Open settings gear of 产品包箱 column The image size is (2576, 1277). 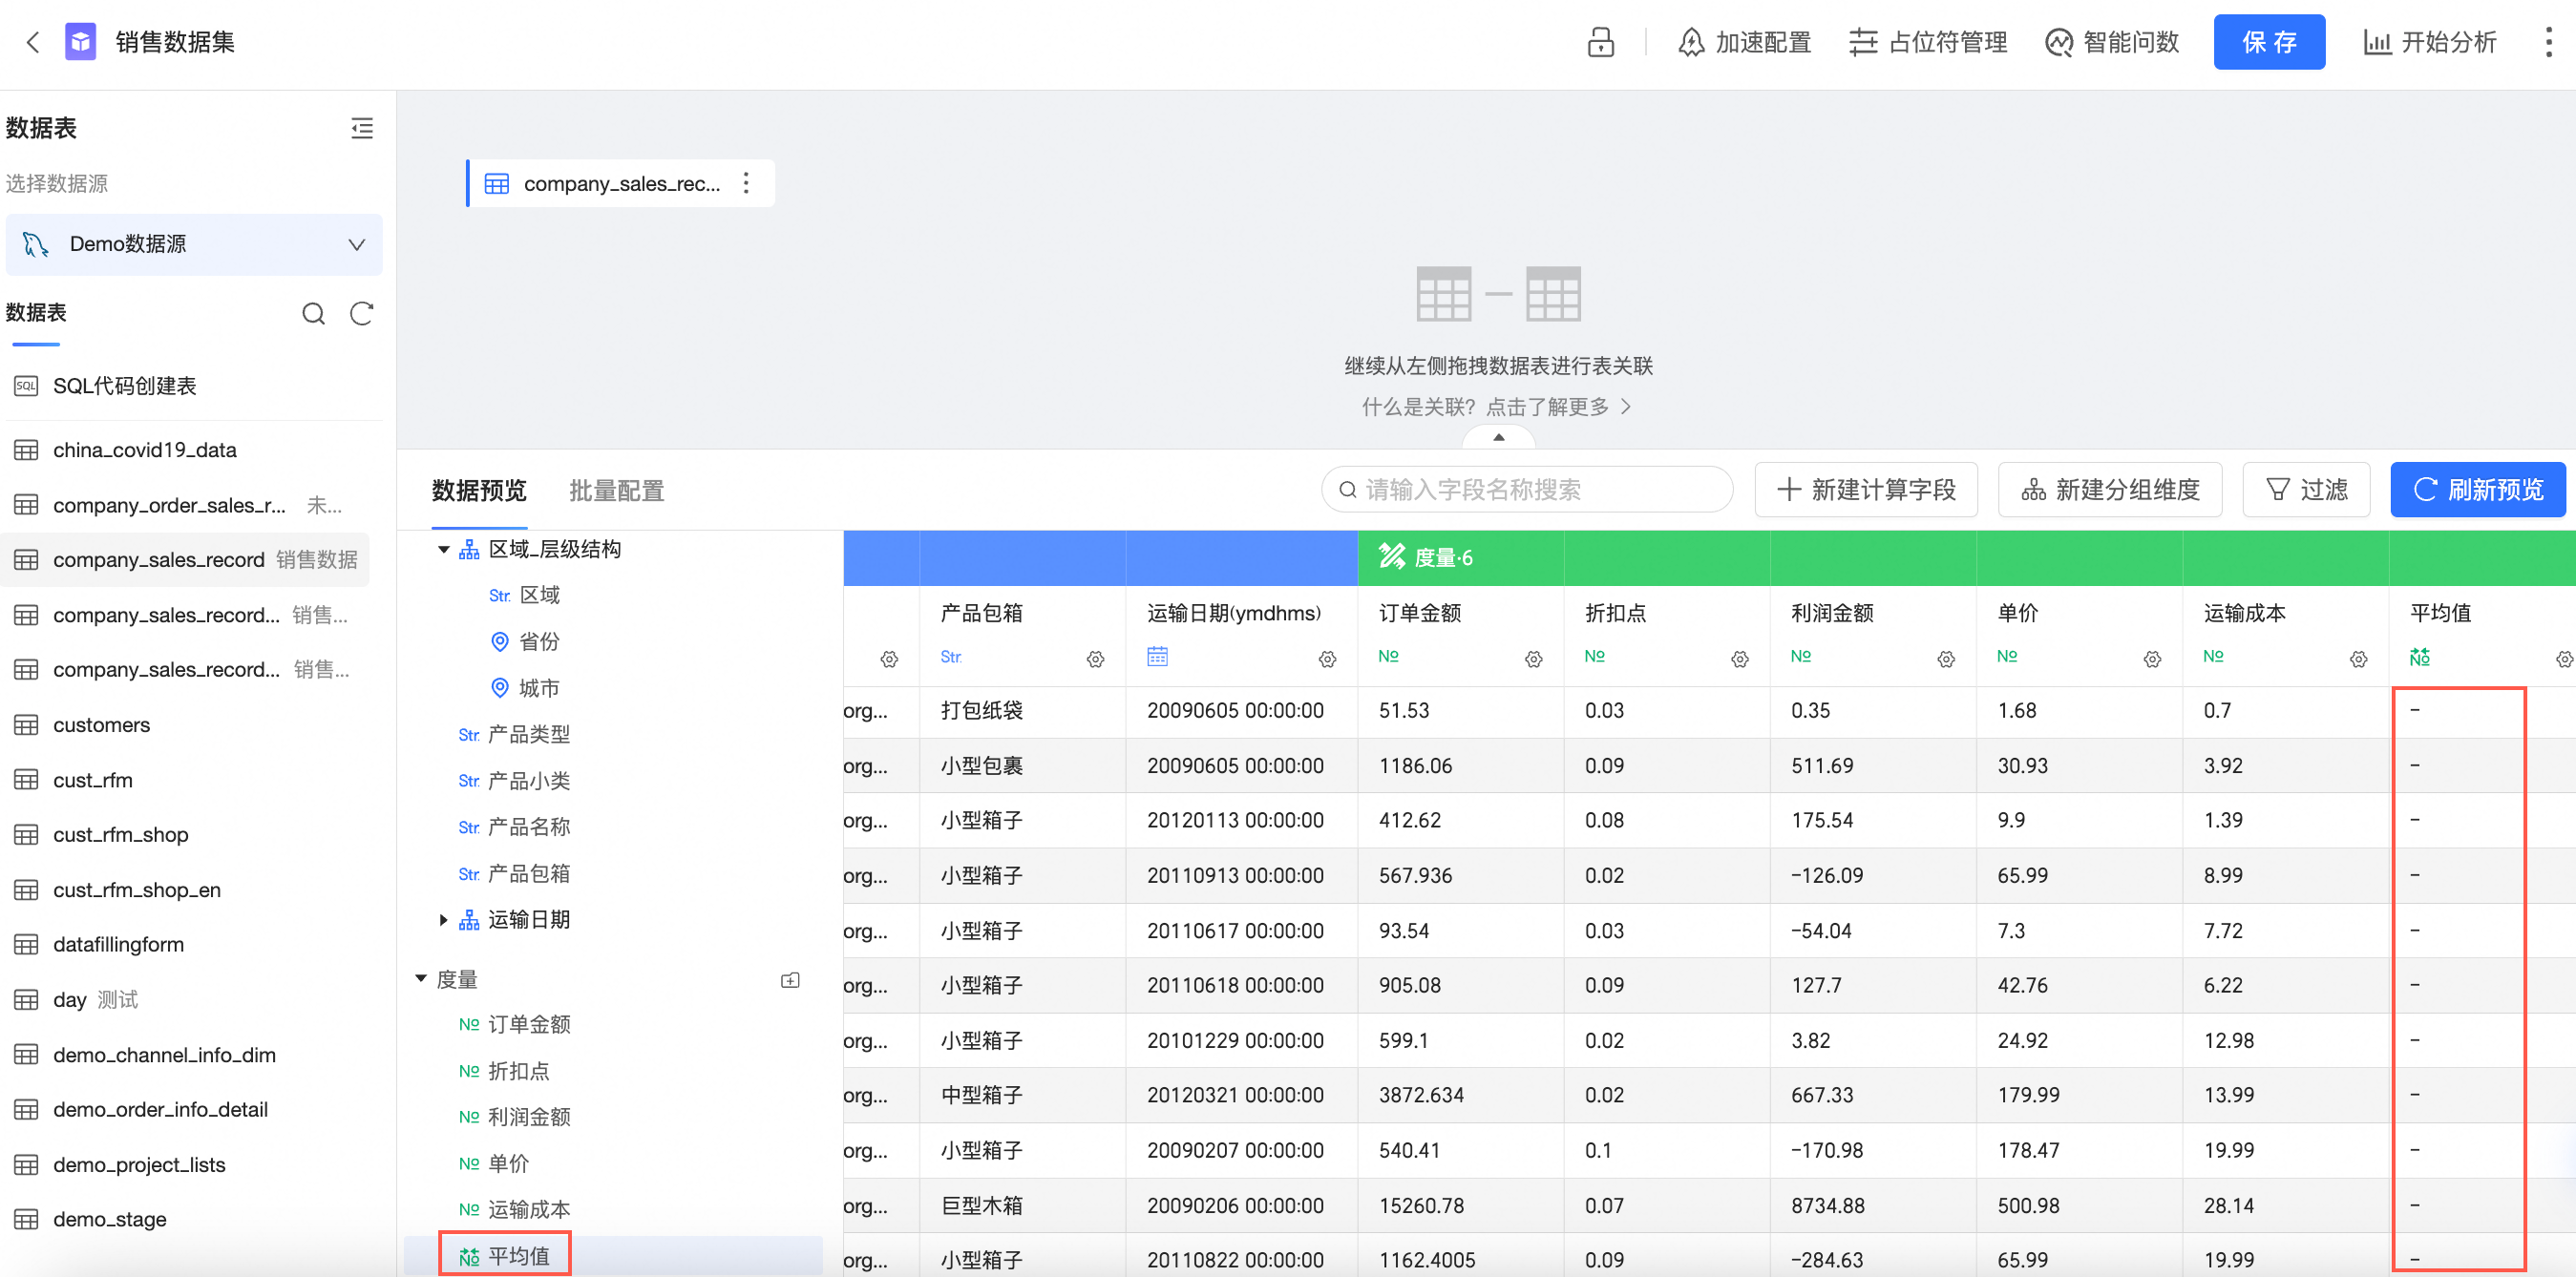(1095, 660)
